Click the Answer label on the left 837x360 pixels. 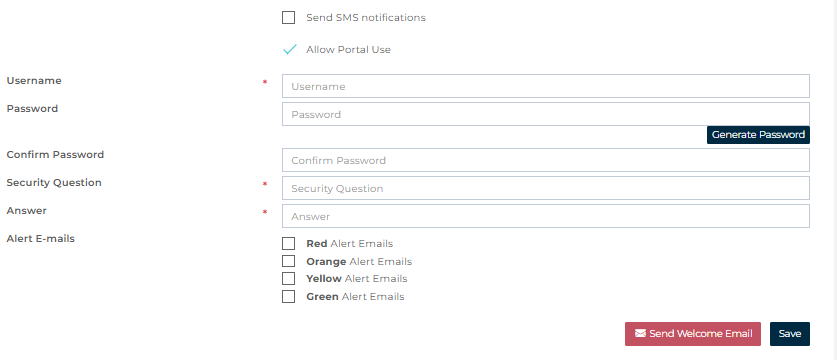click(x=27, y=211)
